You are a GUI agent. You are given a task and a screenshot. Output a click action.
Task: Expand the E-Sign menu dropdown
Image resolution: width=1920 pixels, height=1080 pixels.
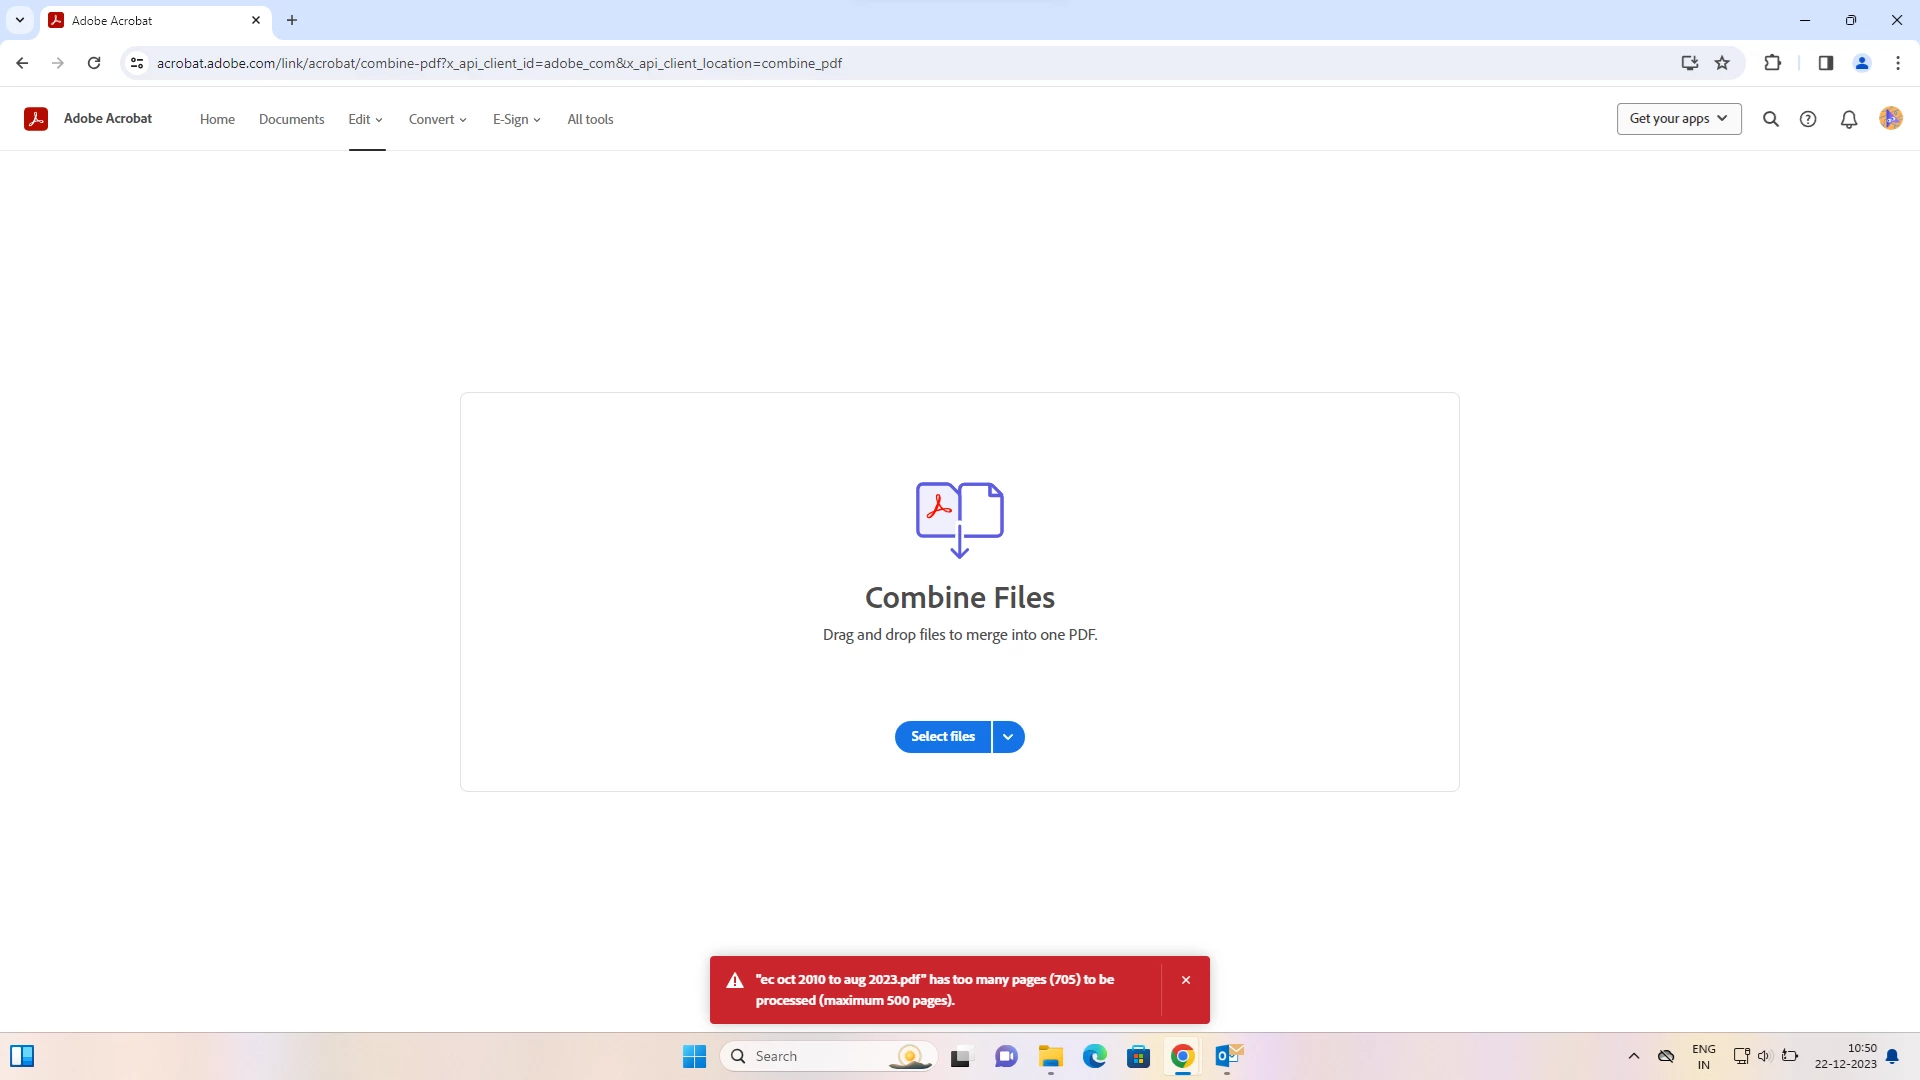(x=516, y=119)
